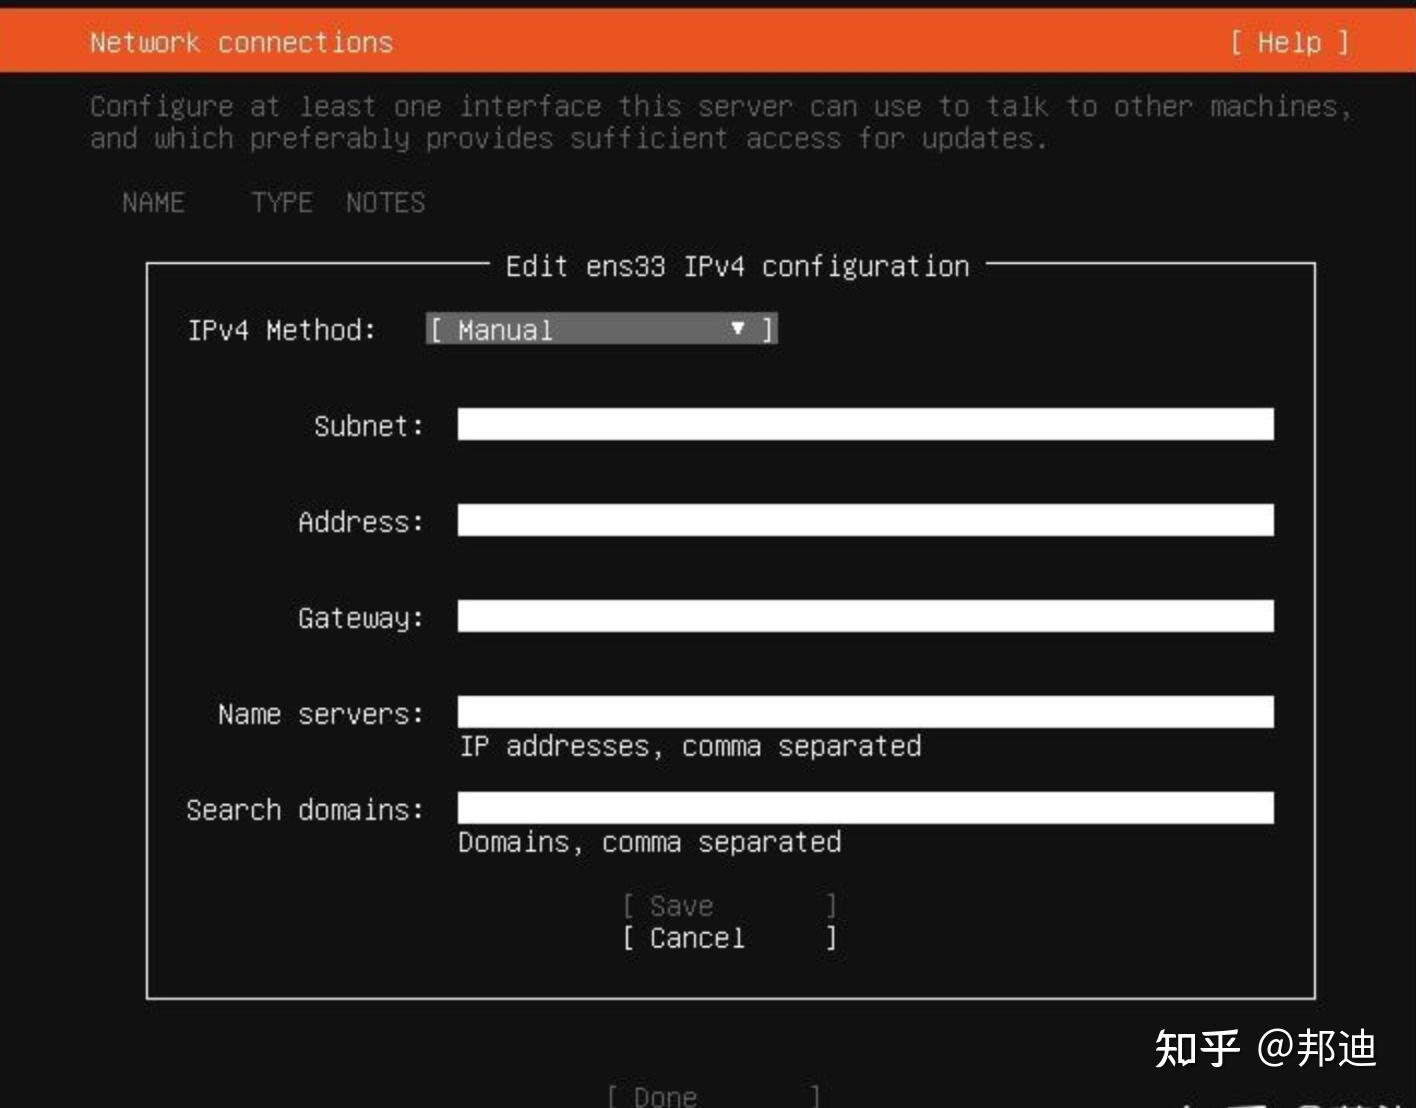Click the Address input field
This screenshot has width=1416, height=1108.
coord(863,521)
